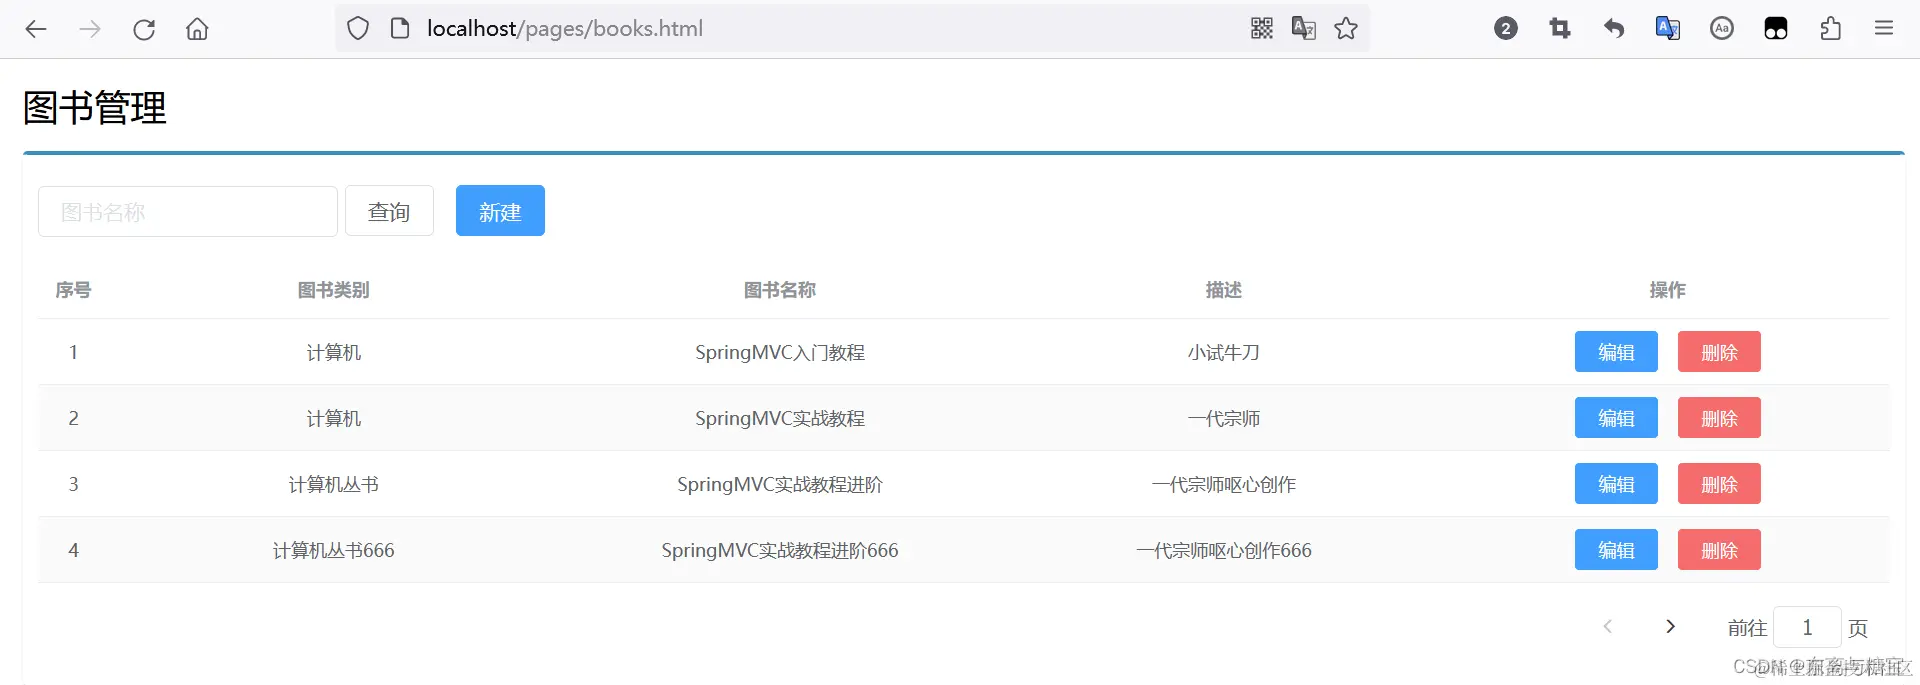Select the 一代宗师呕心创作 description cell
The height and width of the screenshot is (685, 1920).
[x=1224, y=484]
